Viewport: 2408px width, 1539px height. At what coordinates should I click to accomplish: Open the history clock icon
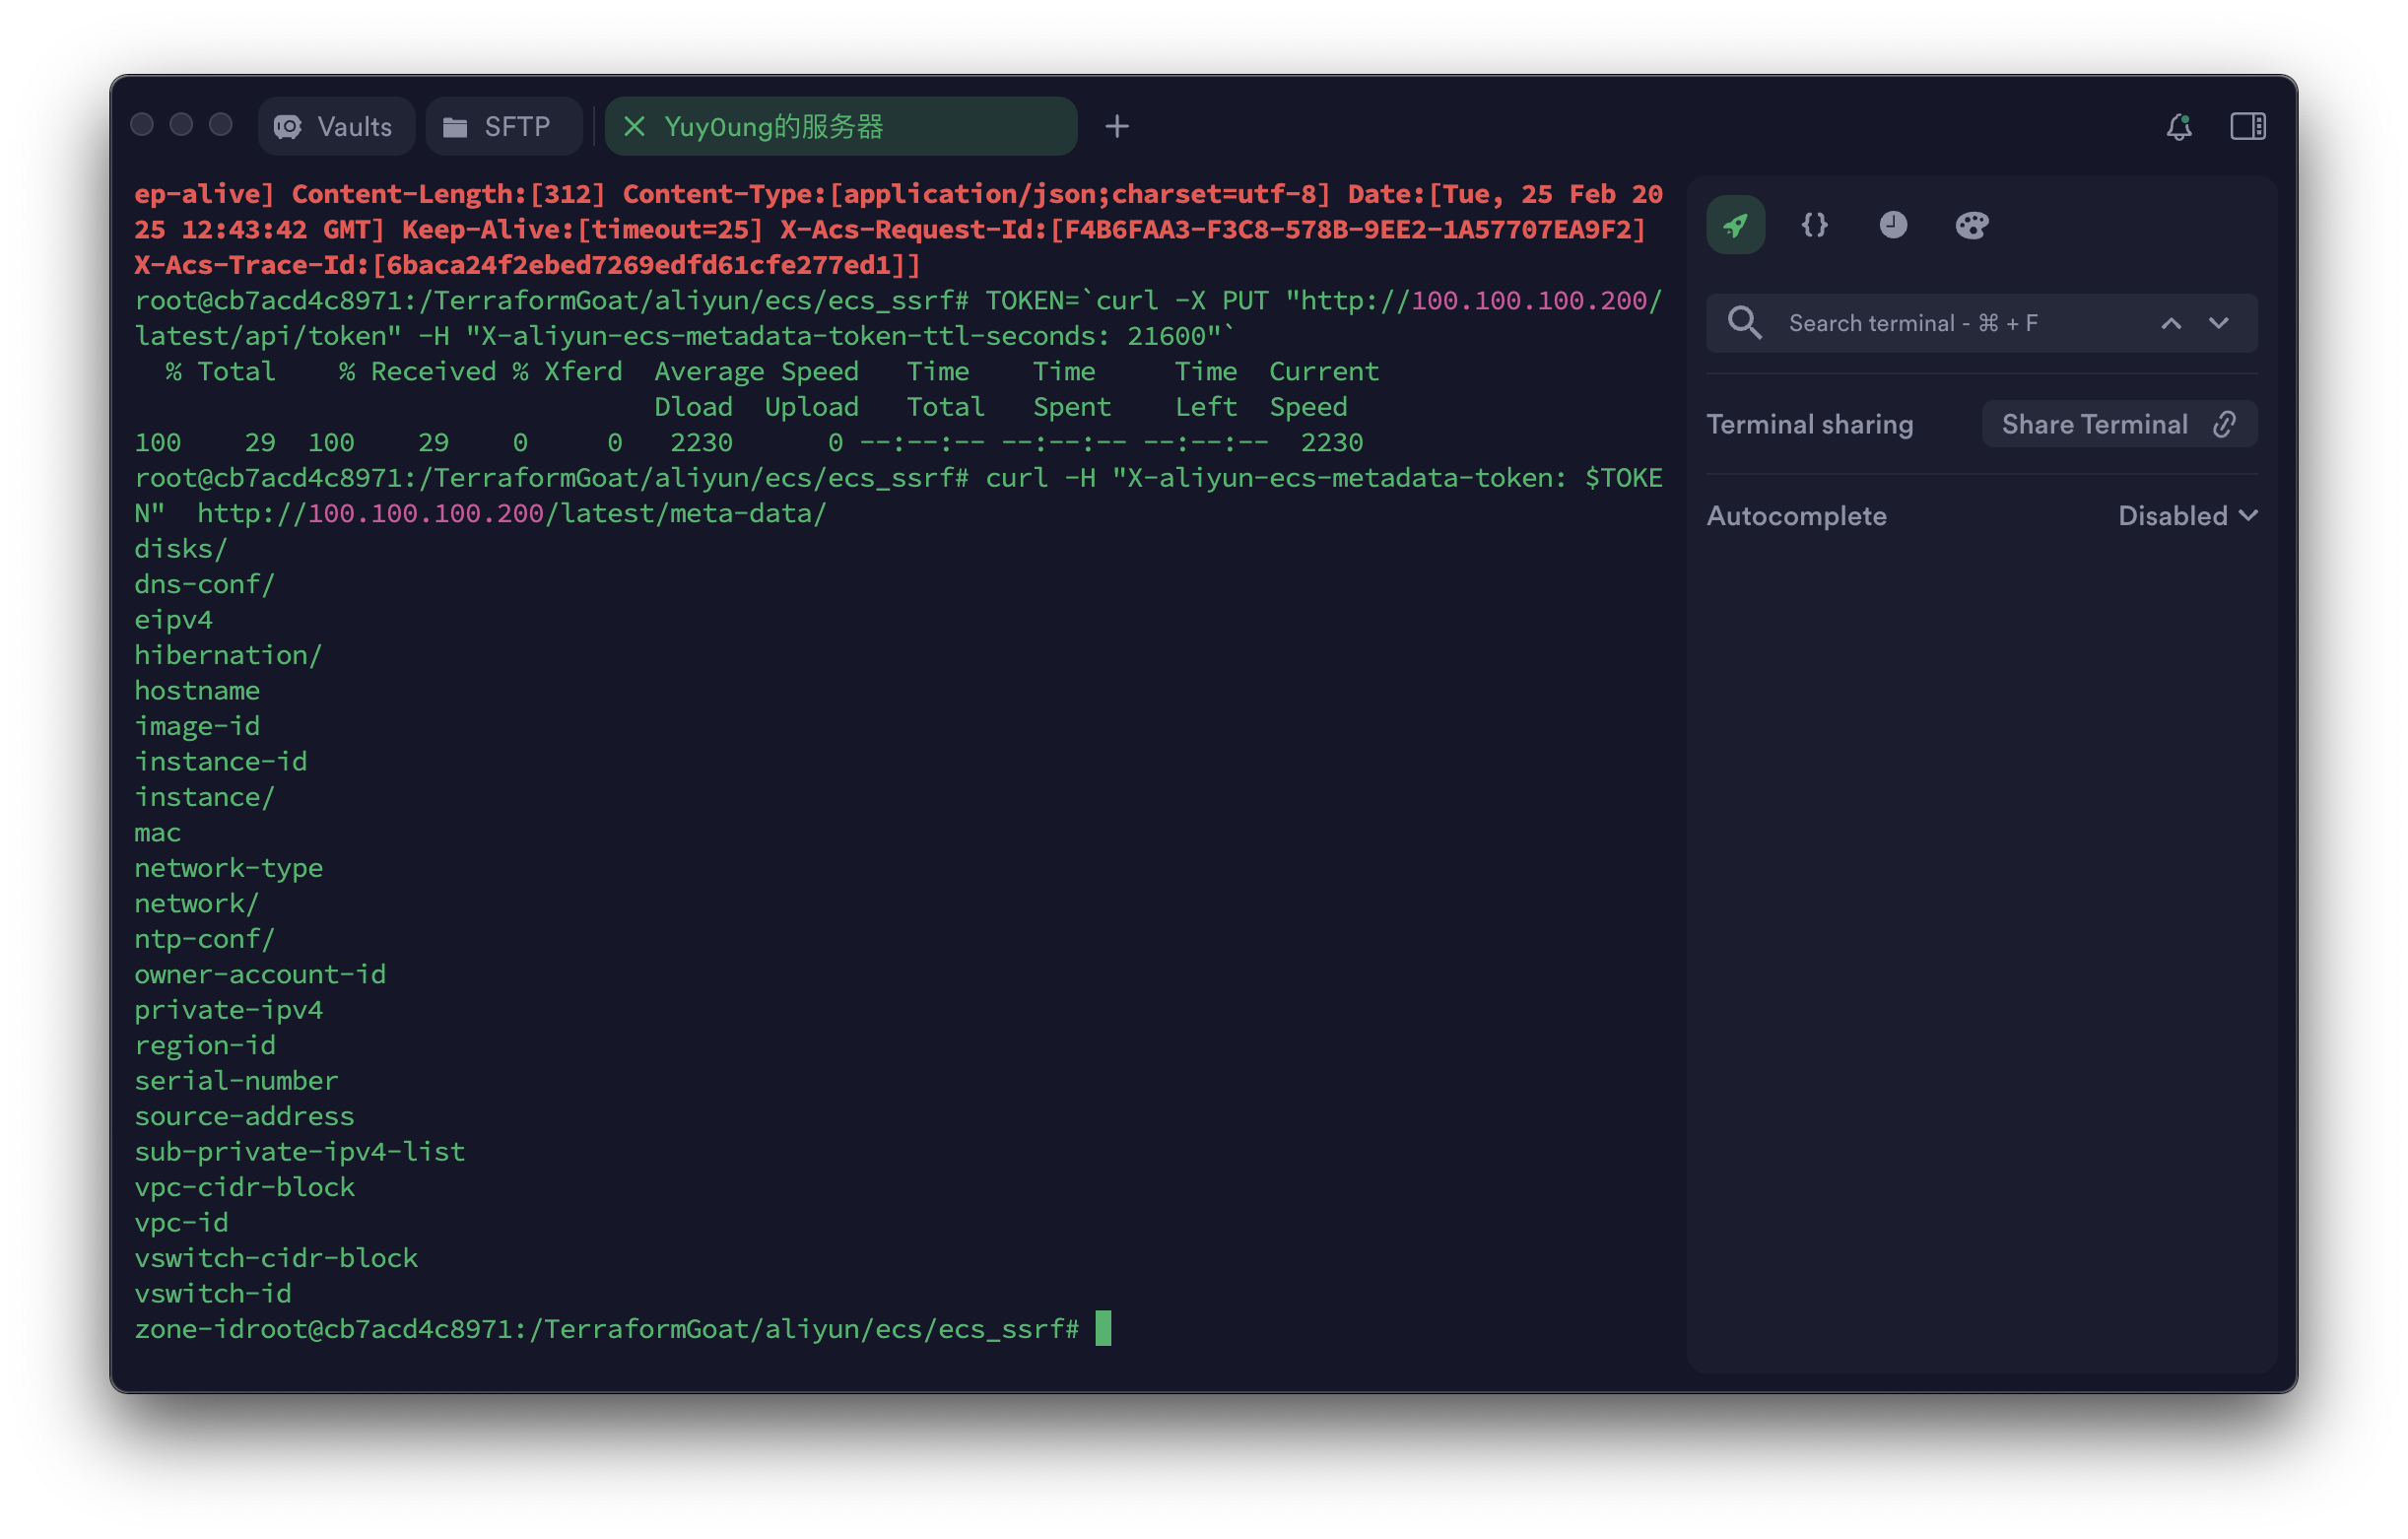pyautogui.click(x=1892, y=225)
